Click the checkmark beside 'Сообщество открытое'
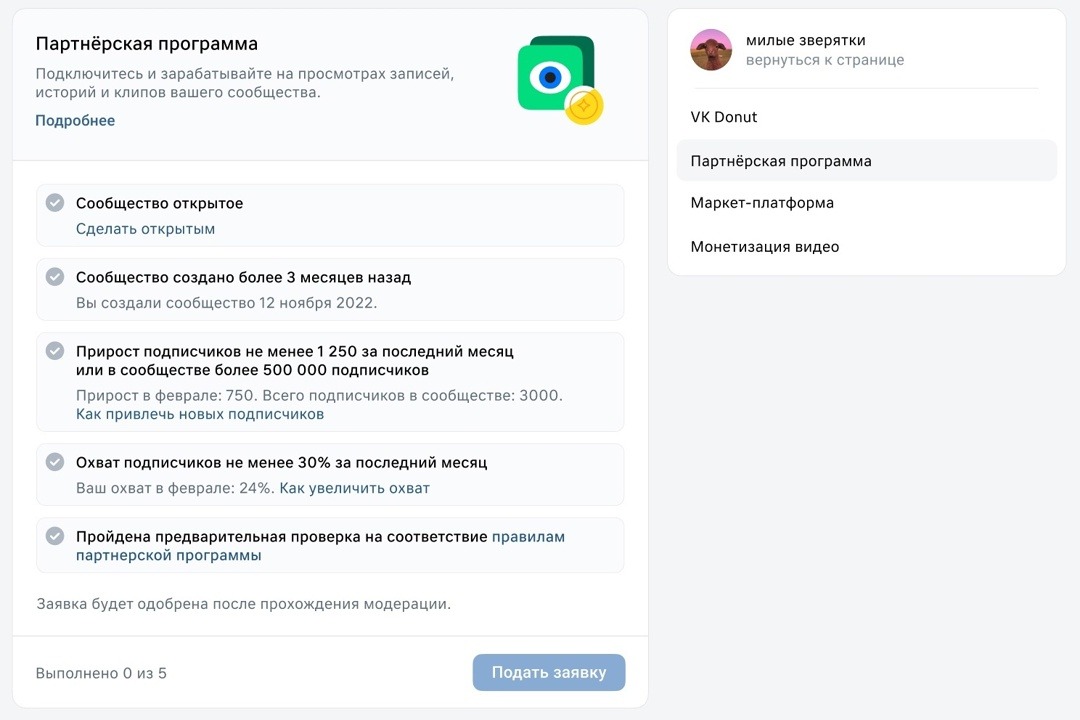The height and width of the screenshot is (720, 1080). point(55,203)
